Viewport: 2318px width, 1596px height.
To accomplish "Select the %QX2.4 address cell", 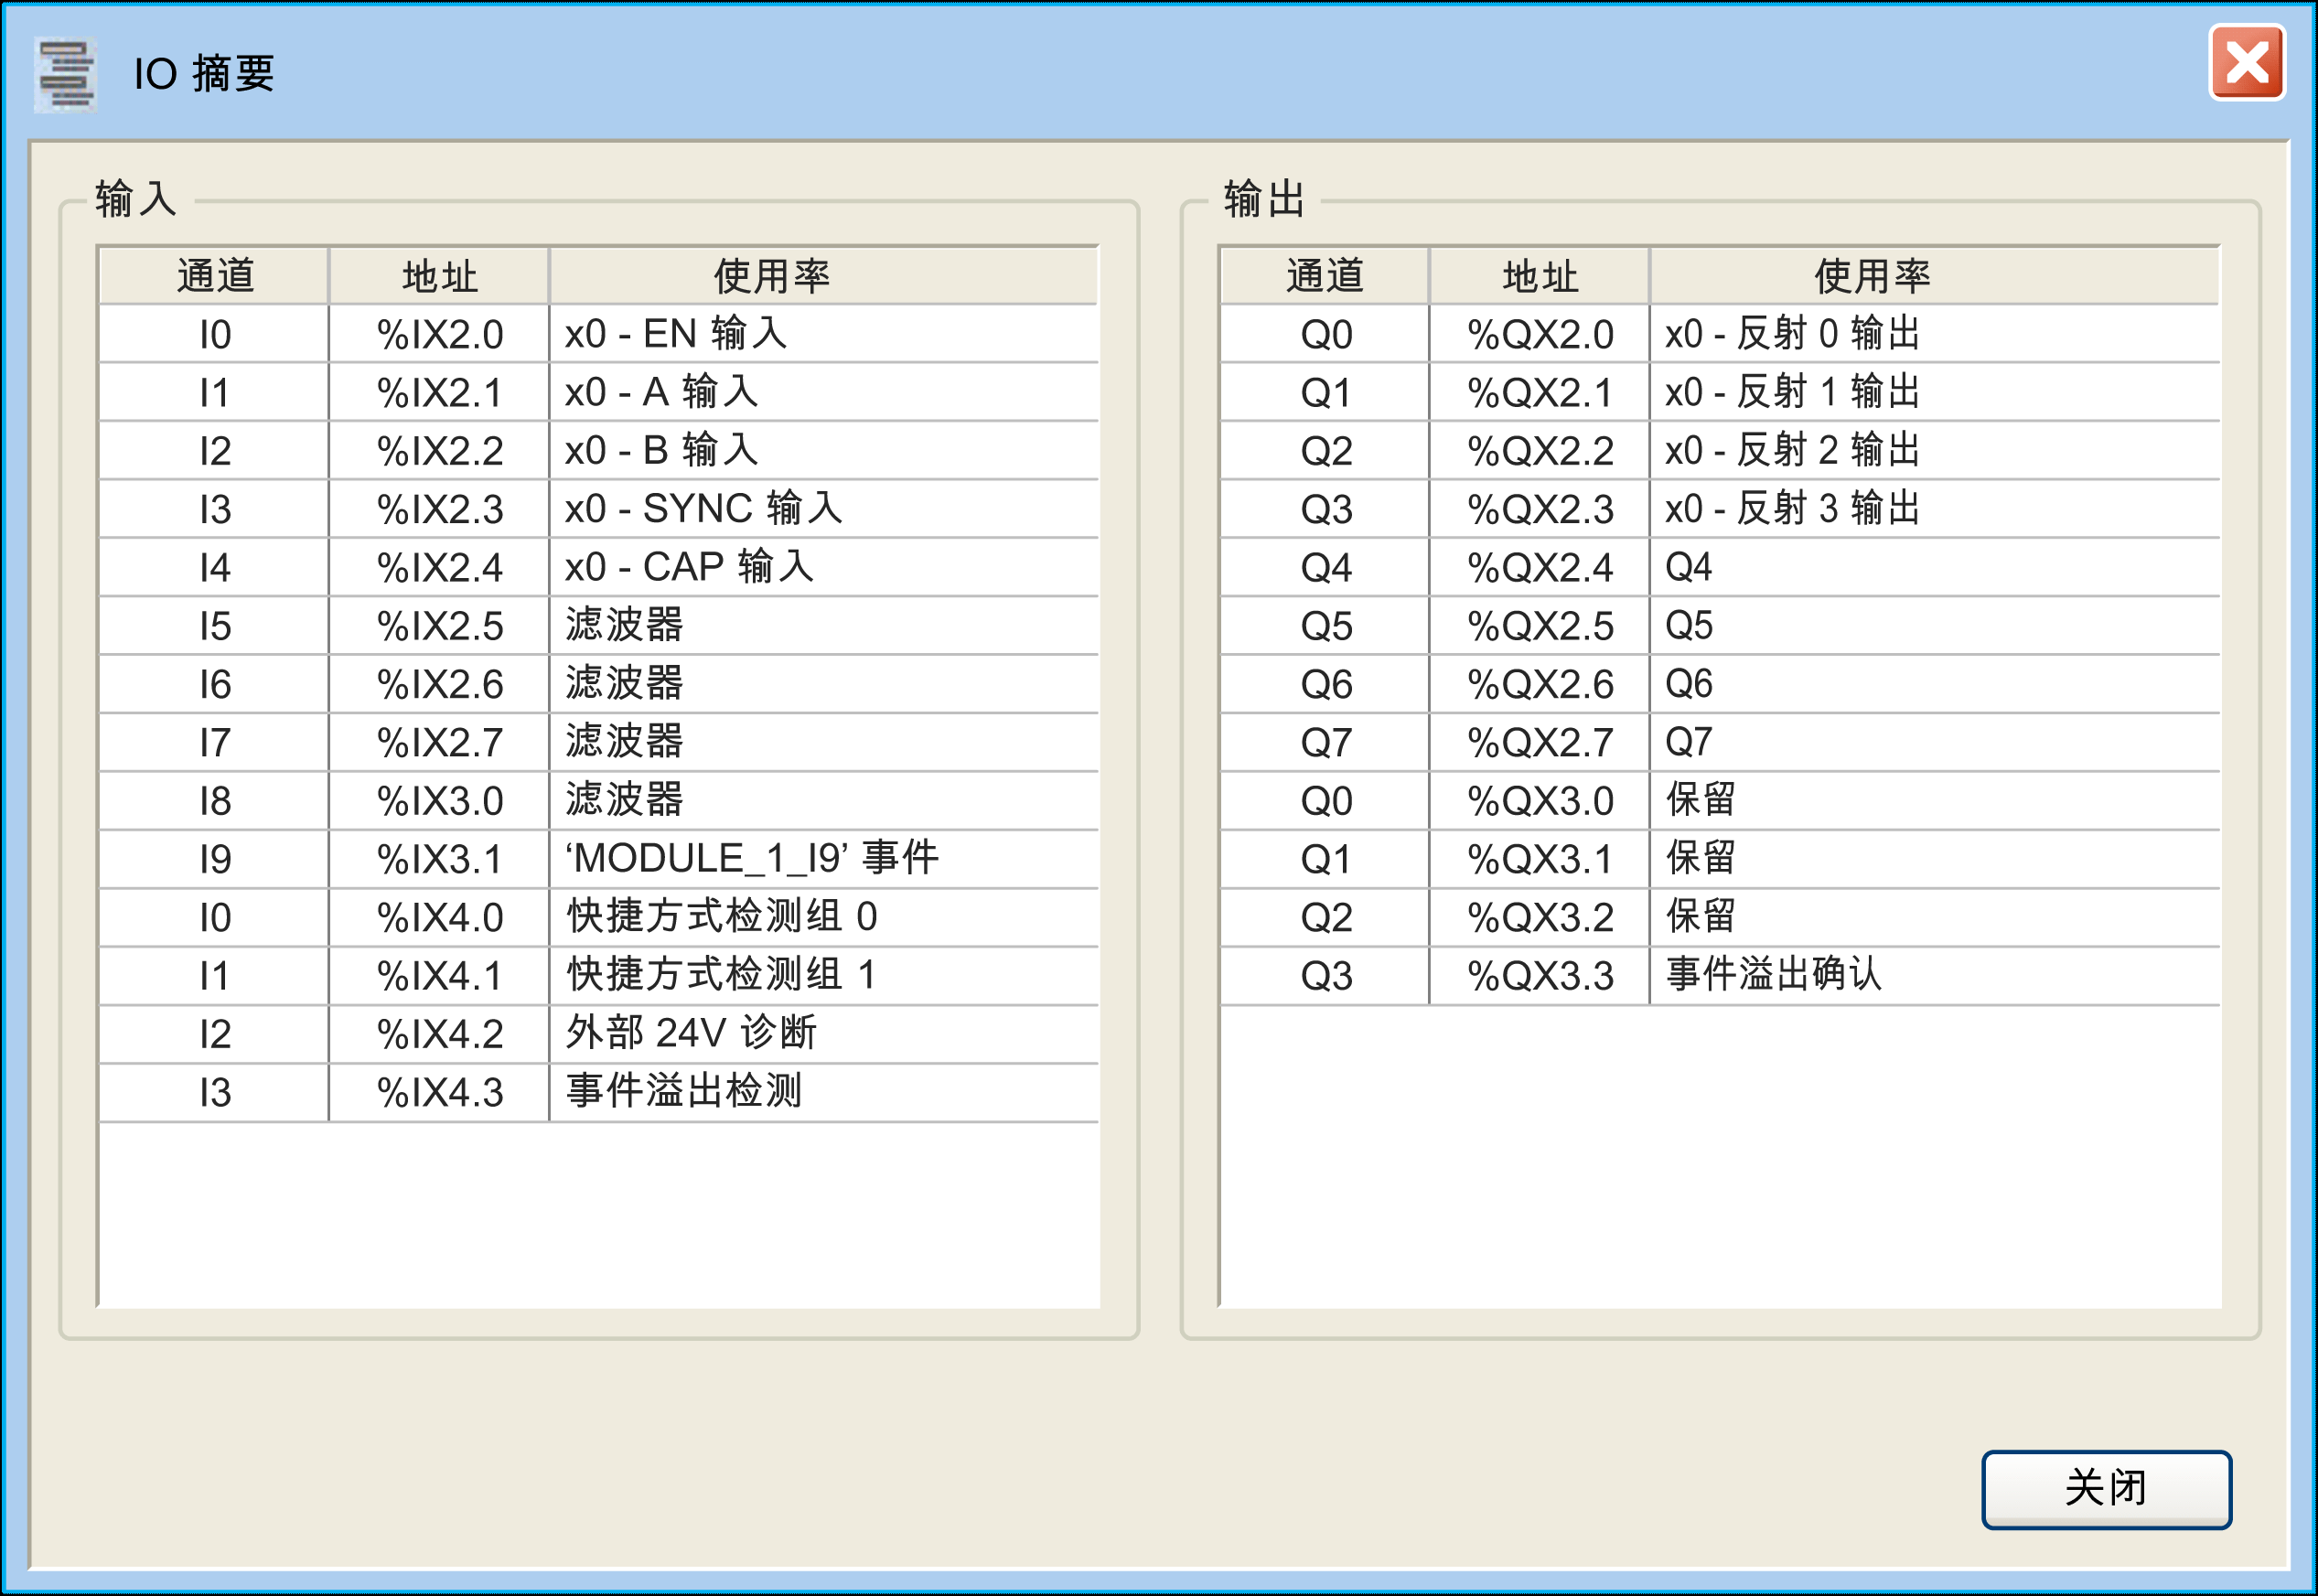I will pos(1539,567).
